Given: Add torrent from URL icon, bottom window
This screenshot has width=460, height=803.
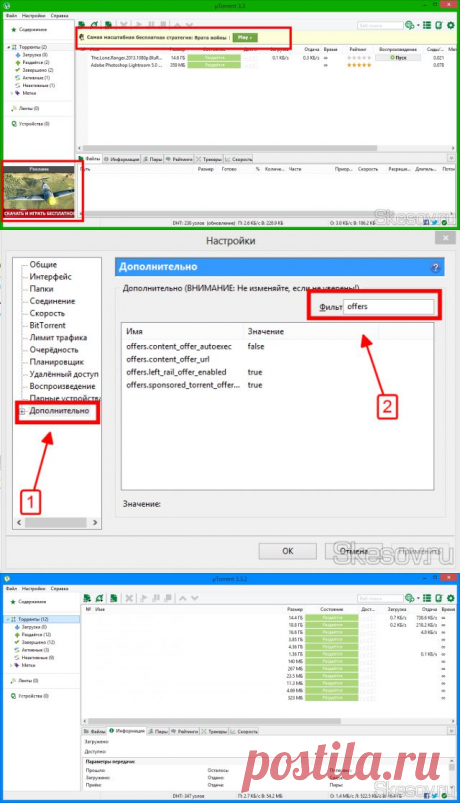Looking at the screenshot, I should coord(100,598).
